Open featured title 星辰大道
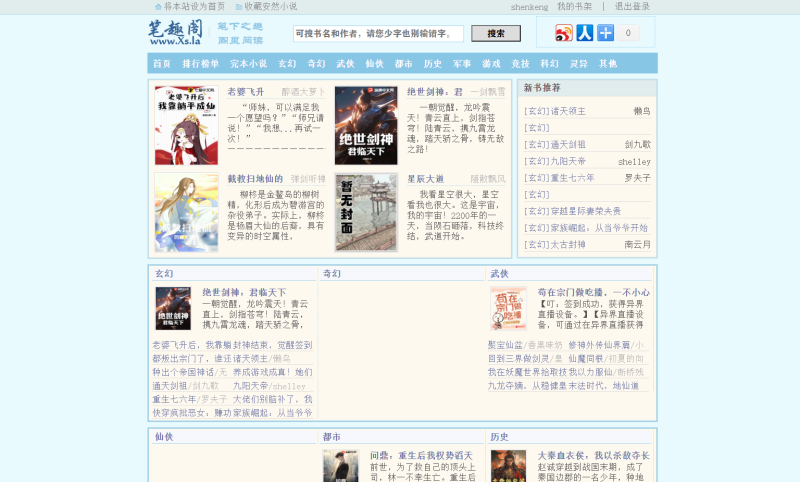The width and height of the screenshot is (800, 482). click(x=426, y=179)
